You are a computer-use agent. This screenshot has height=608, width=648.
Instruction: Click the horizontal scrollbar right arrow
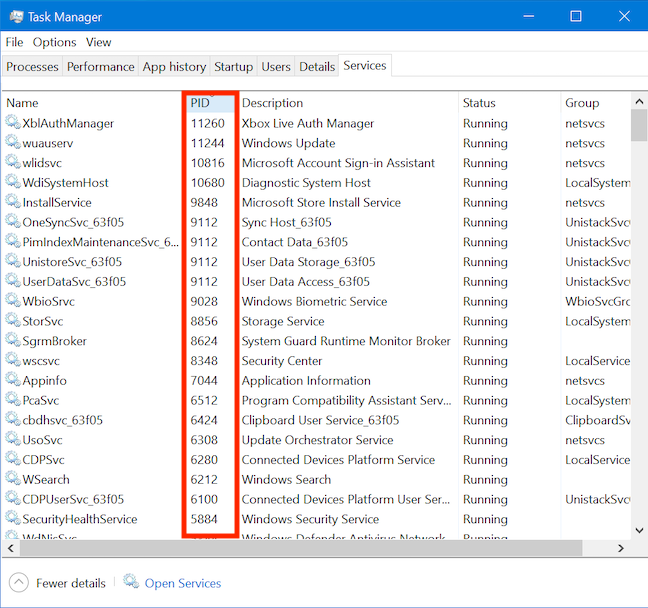point(621,548)
